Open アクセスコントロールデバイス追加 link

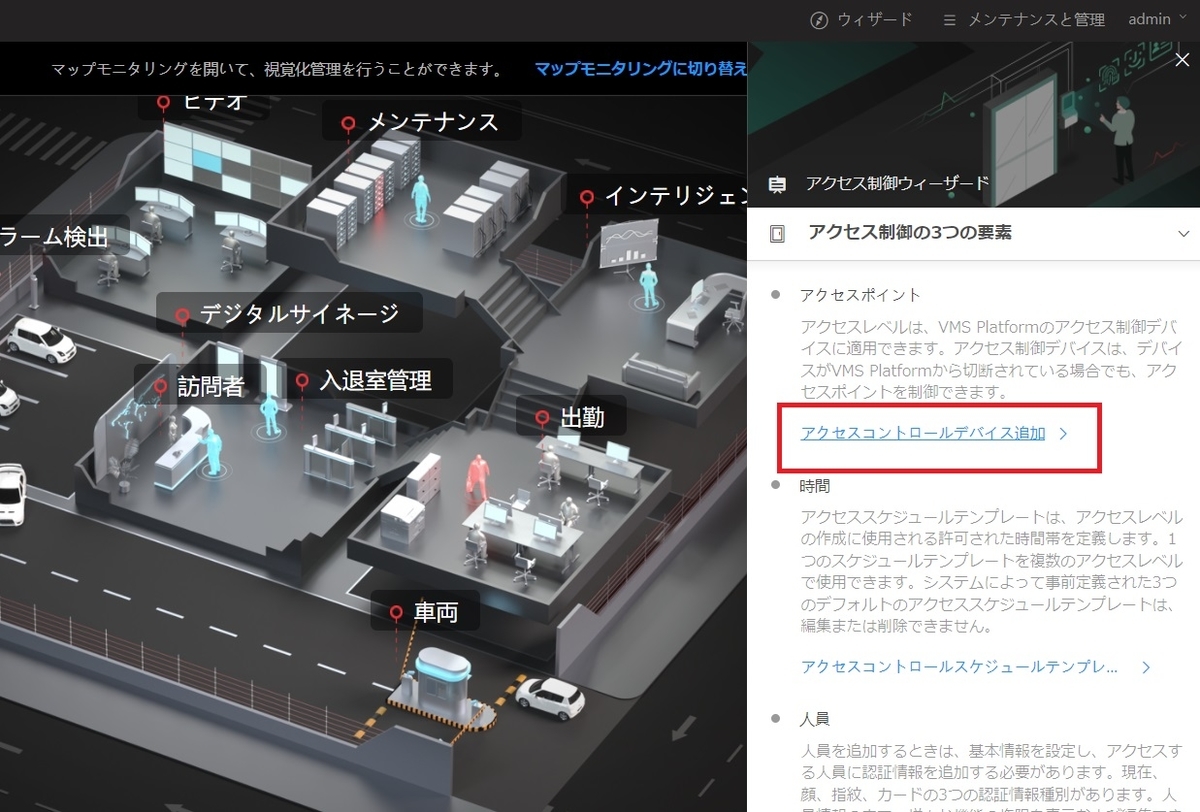[923, 433]
